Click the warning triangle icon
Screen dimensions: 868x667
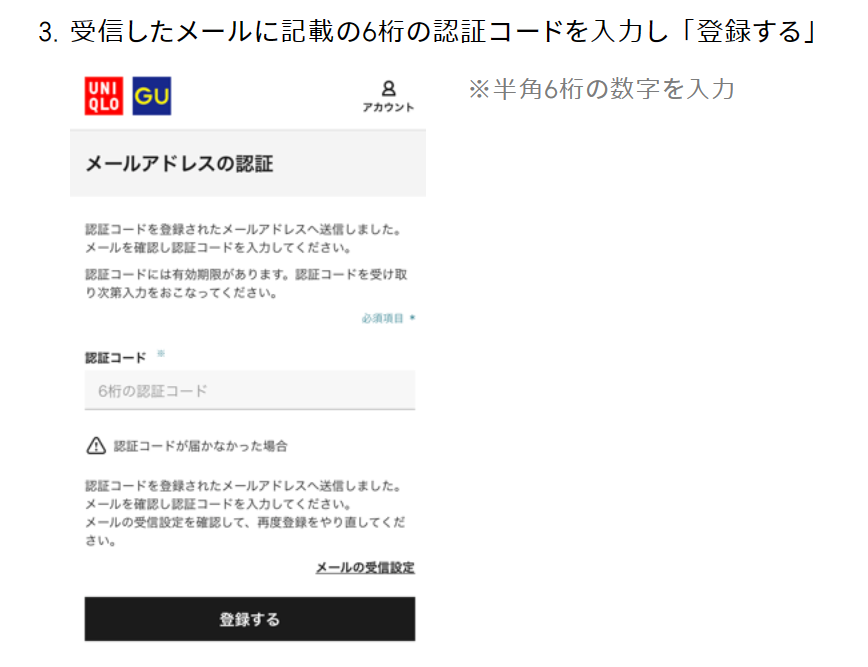96,446
